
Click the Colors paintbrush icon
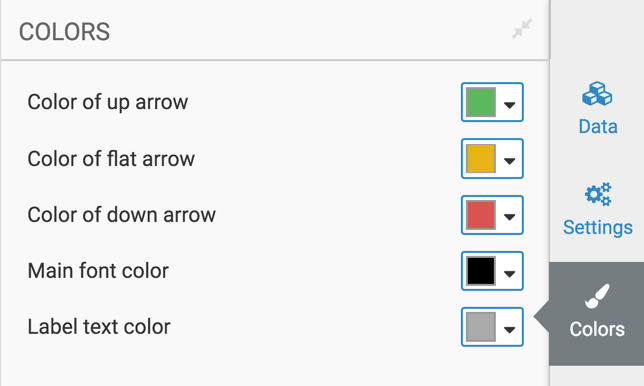(x=597, y=296)
